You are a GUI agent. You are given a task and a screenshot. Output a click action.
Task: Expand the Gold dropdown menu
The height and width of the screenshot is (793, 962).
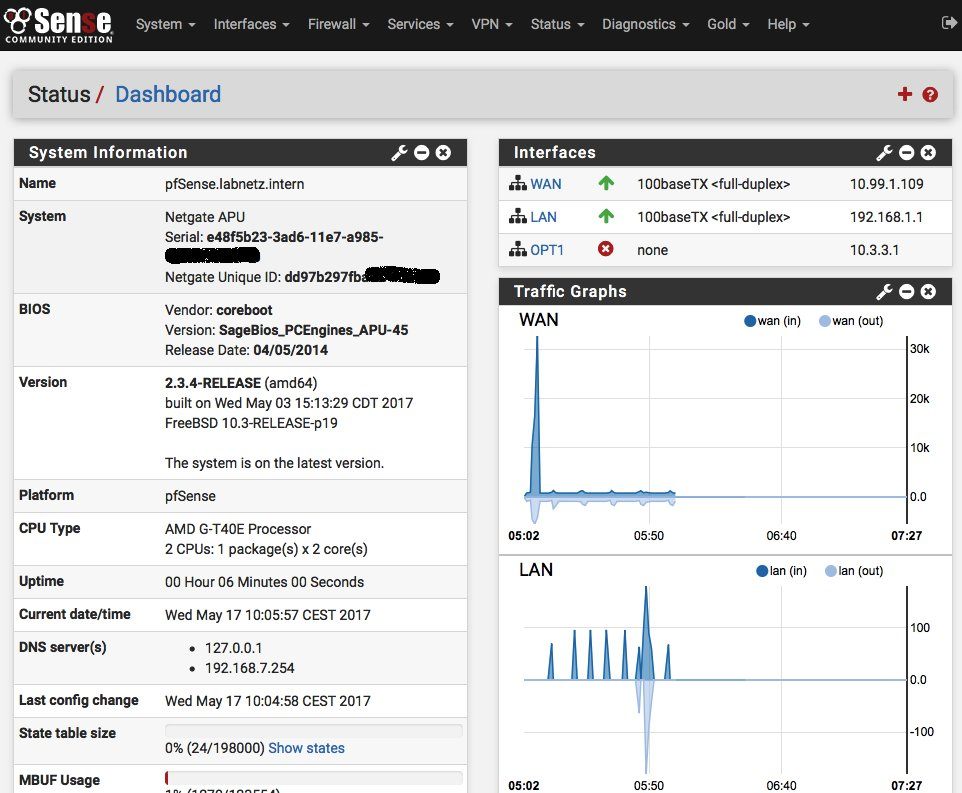pos(728,25)
